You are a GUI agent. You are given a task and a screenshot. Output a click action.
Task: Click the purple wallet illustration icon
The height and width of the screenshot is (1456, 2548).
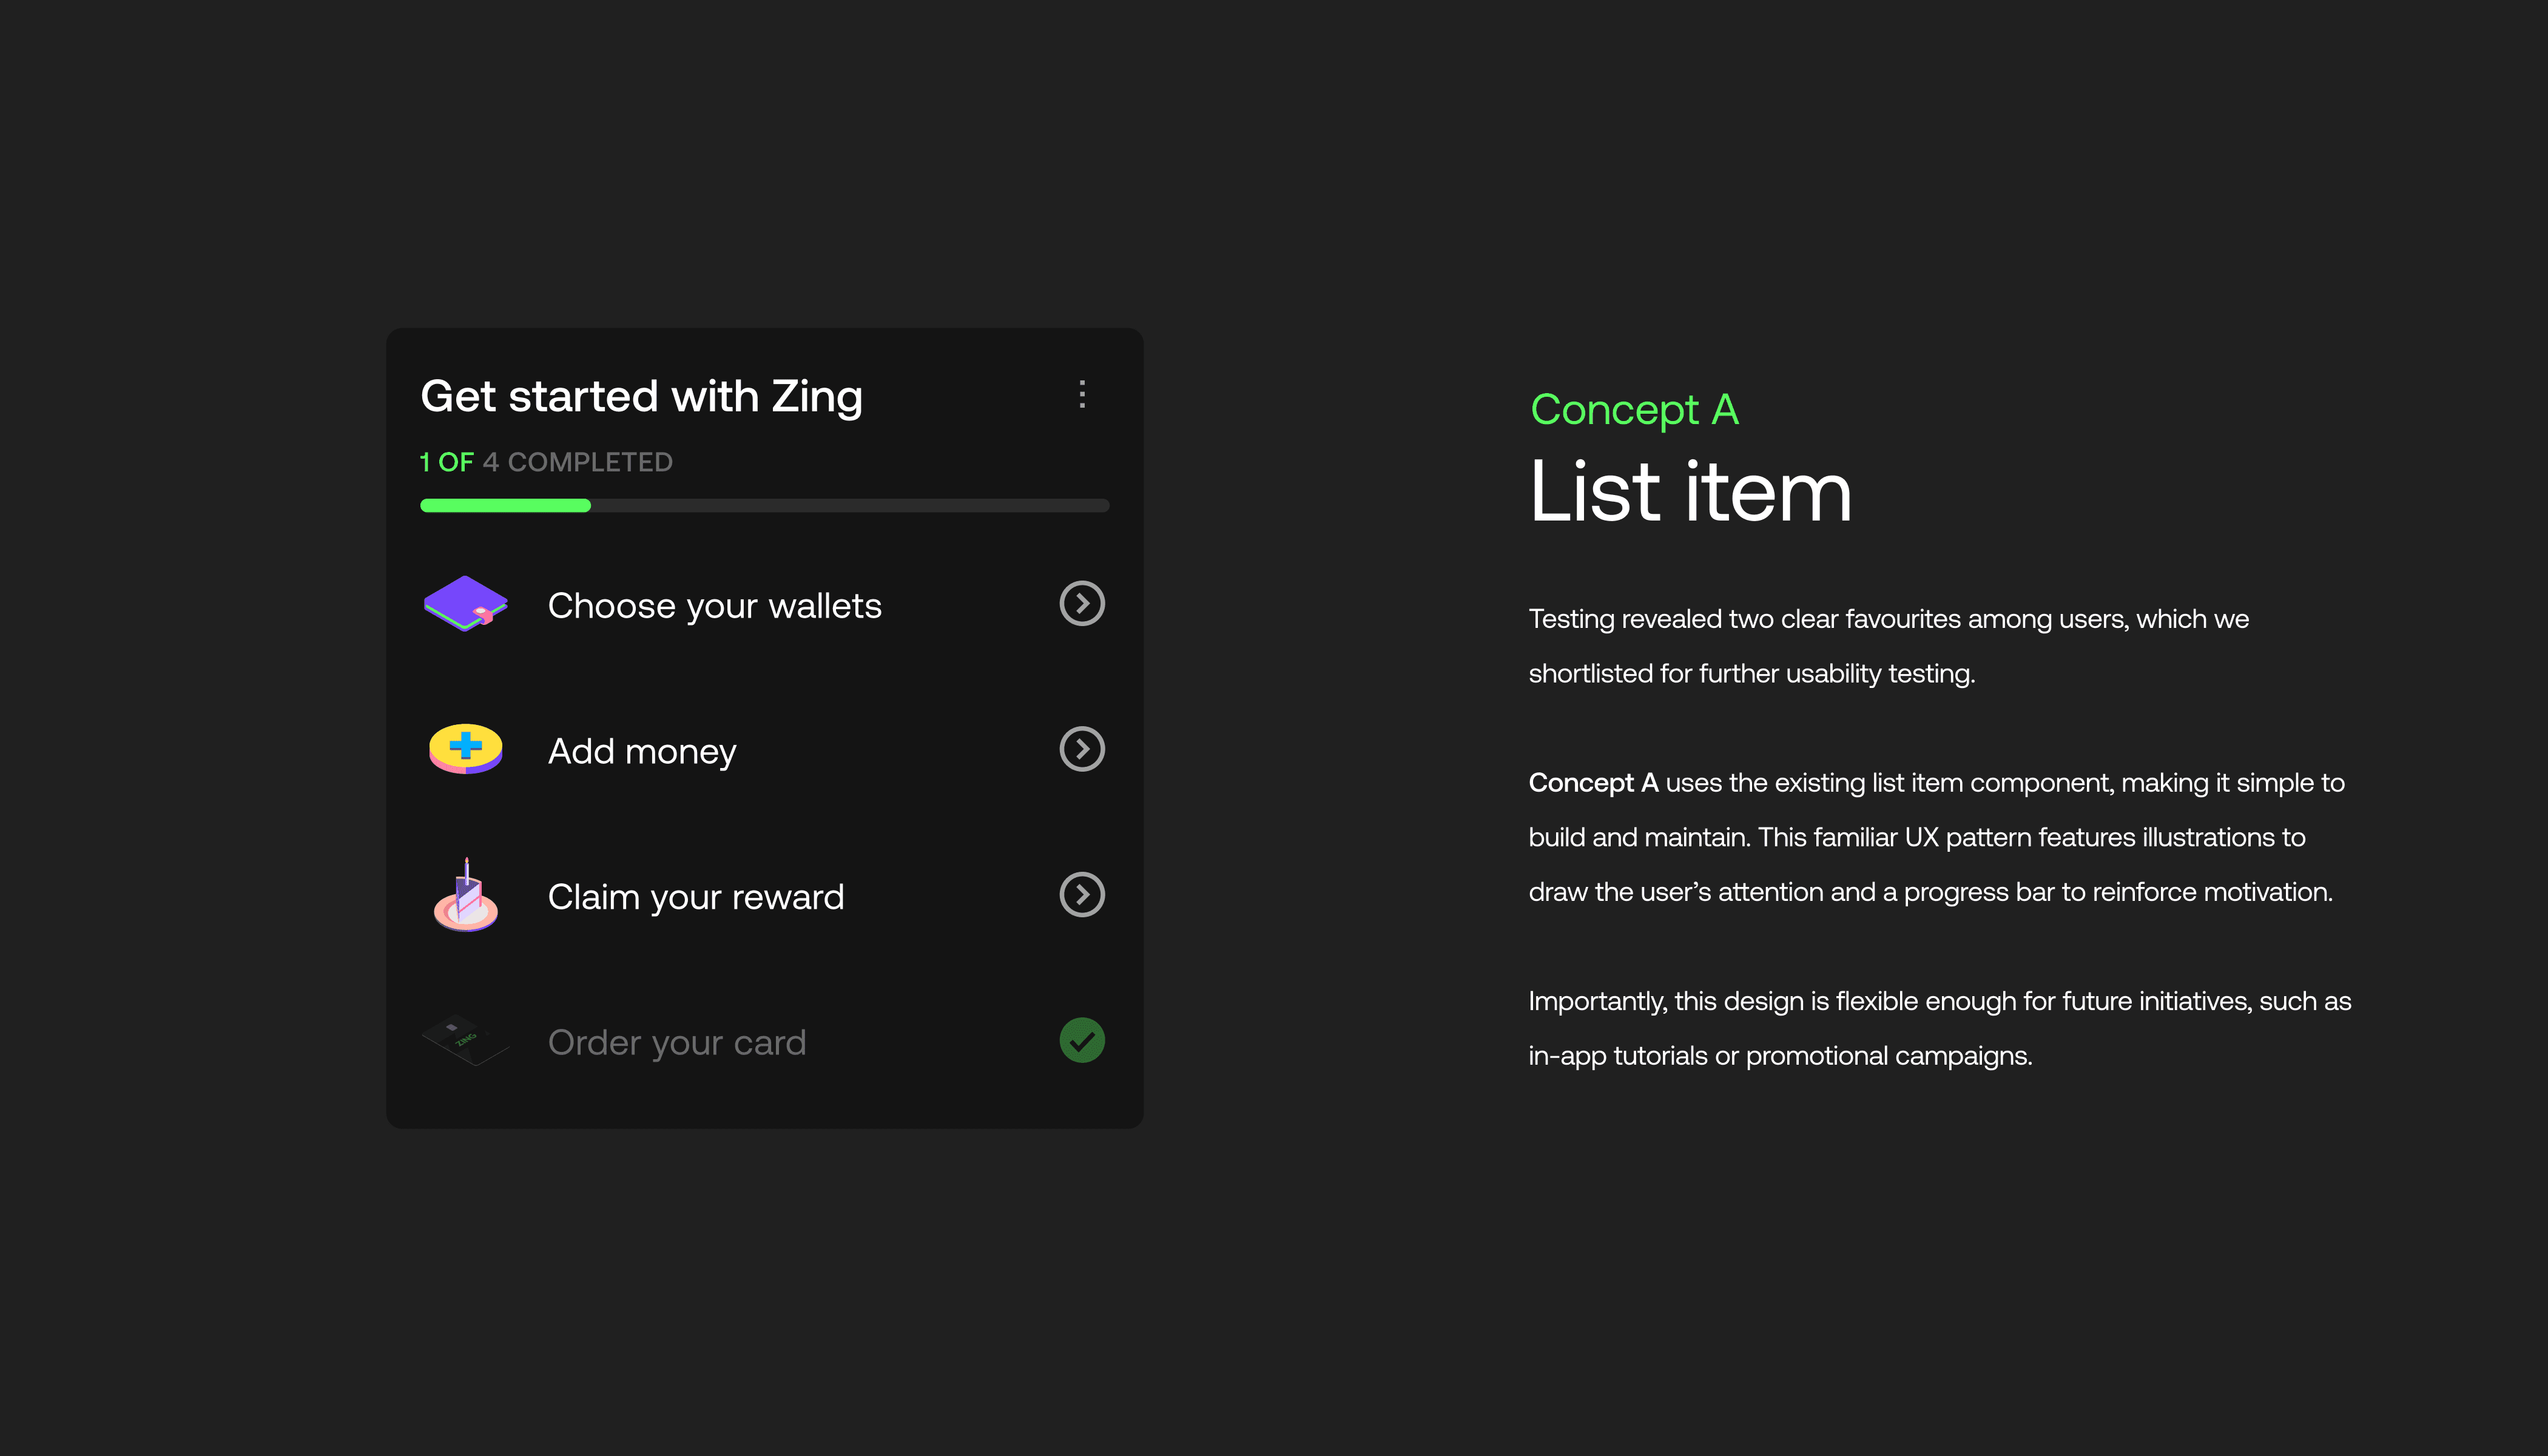(x=465, y=604)
